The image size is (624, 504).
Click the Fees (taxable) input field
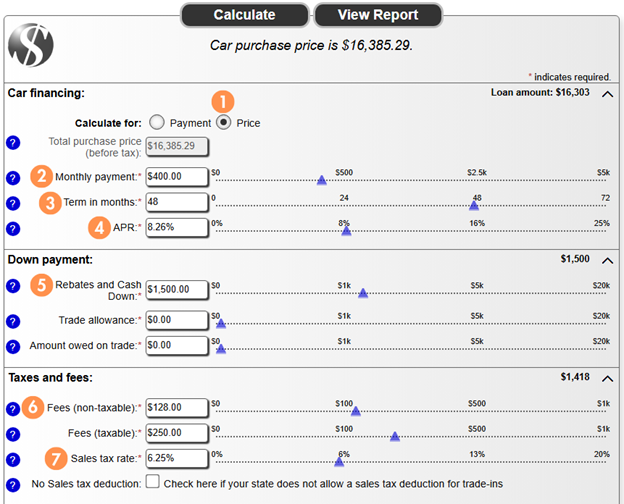coord(176,433)
